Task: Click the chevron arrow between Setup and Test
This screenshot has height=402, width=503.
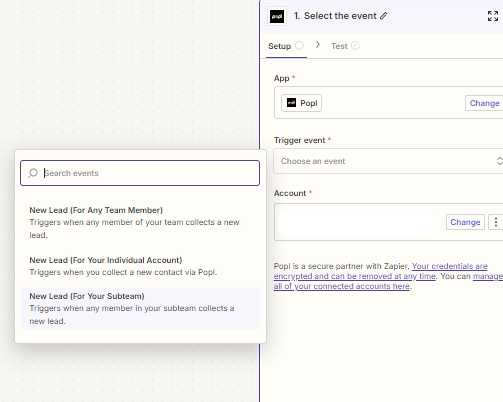Action: click(318, 45)
